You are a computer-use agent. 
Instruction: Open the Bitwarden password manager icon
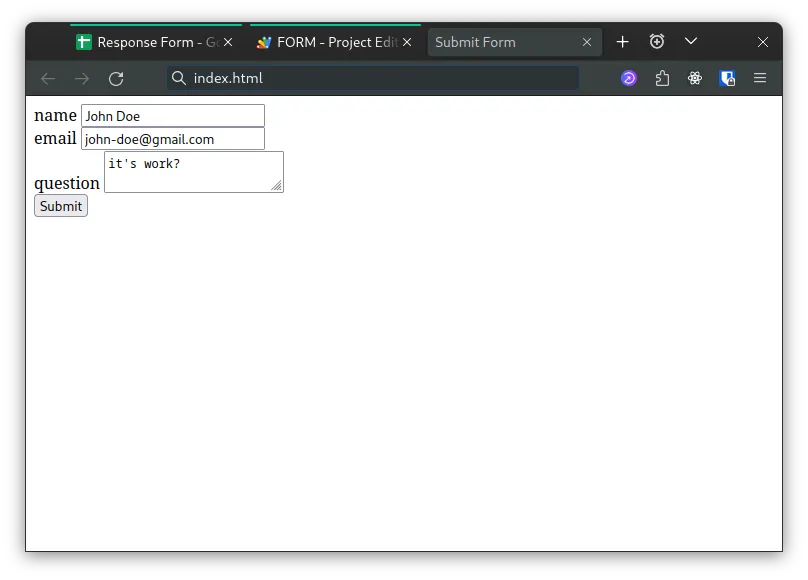point(727,78)
